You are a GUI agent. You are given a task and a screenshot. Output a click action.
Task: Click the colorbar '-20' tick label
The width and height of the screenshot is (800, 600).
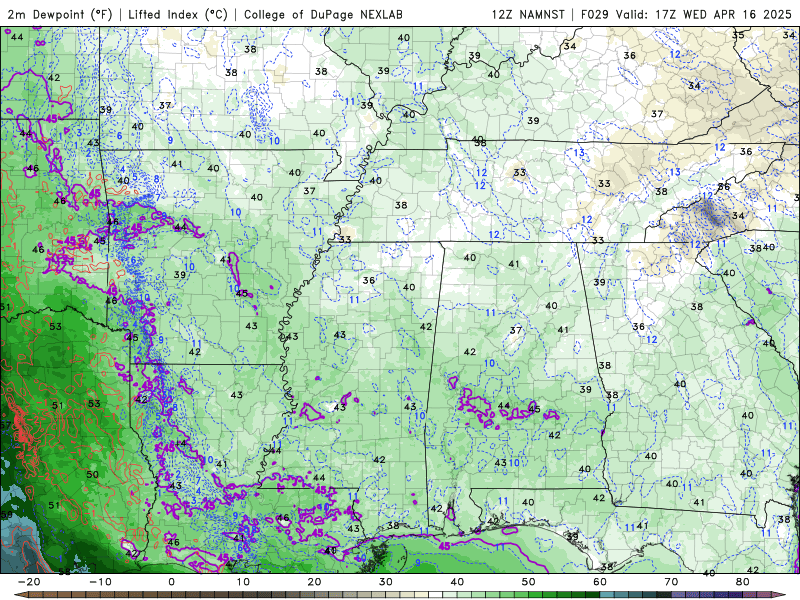pyautogui.click(x=29, y=582)
